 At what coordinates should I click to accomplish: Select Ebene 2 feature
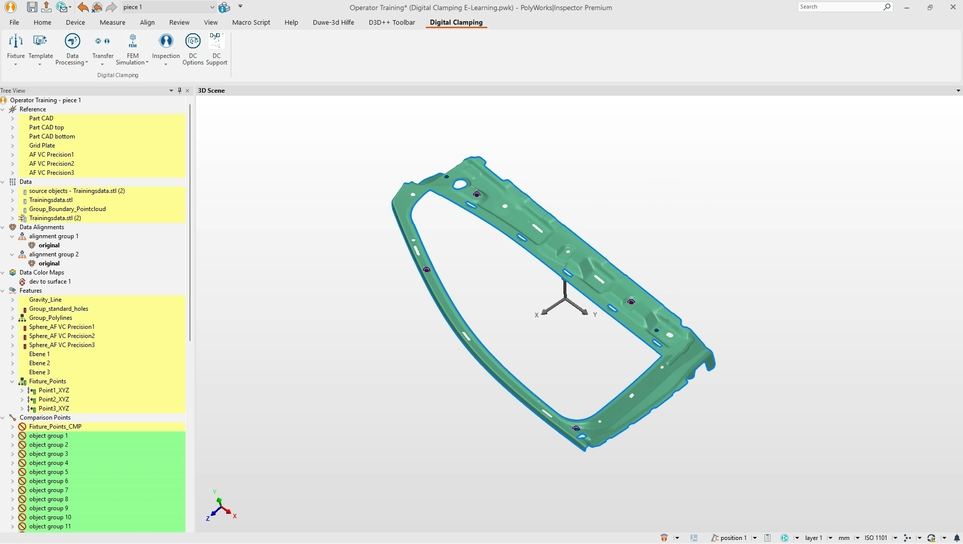click(x=39, y=363)
